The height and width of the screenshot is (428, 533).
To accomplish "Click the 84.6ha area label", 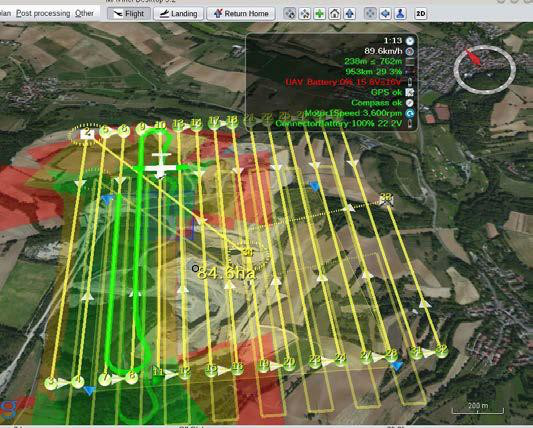I will point(226,273).
